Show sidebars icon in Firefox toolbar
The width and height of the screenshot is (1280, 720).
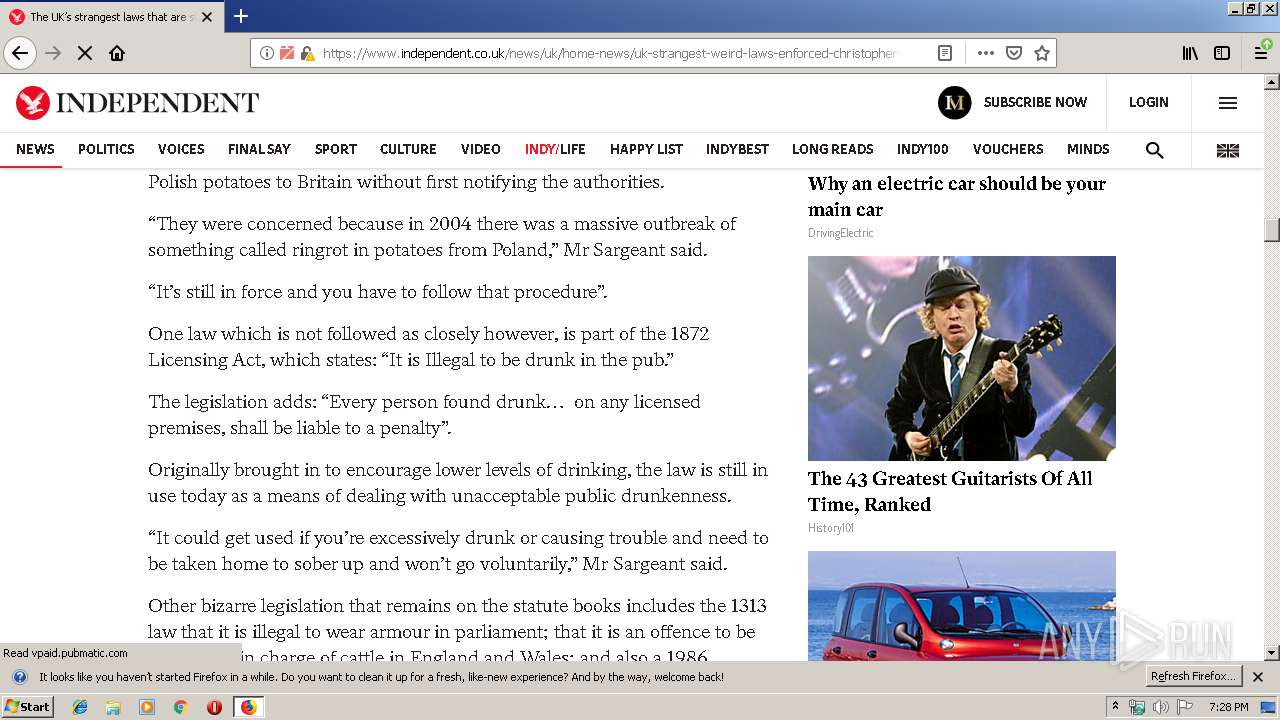(x=1222, y=53)
